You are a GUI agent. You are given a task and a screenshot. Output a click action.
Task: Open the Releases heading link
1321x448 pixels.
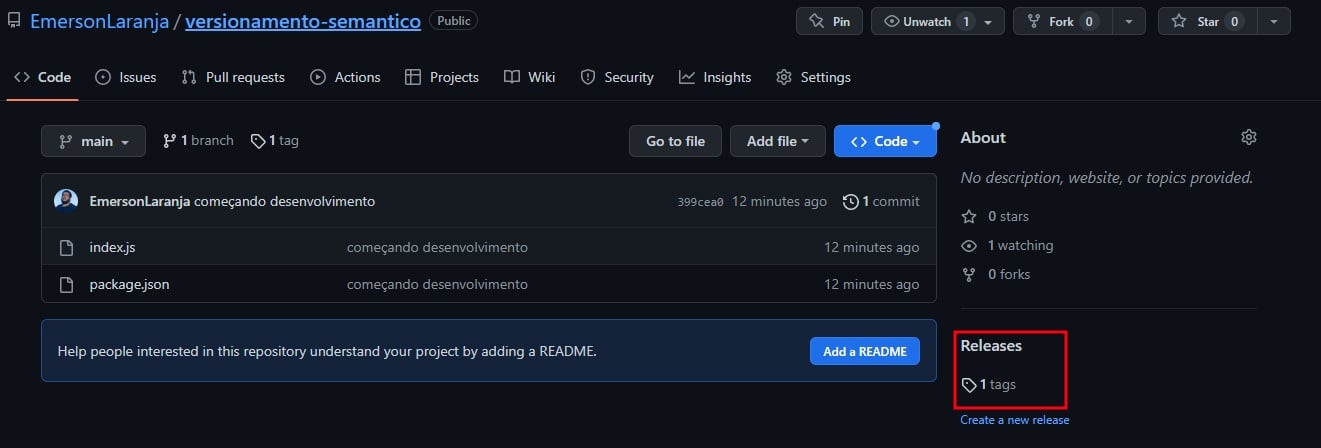[991, 345]
